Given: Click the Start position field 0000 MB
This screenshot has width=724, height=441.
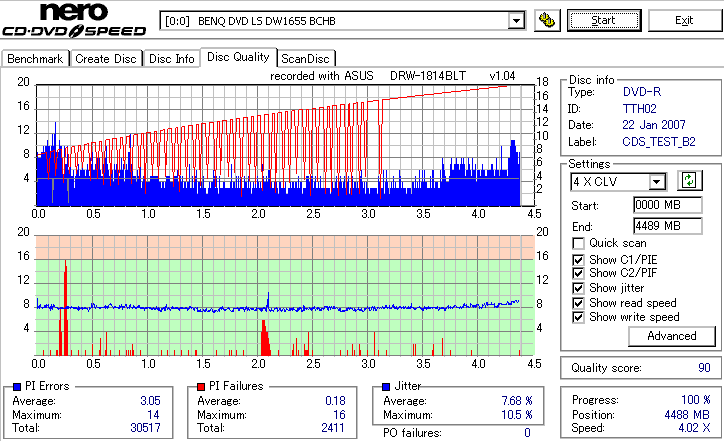Looking at the screenshot, I should [x=668, y=205].
